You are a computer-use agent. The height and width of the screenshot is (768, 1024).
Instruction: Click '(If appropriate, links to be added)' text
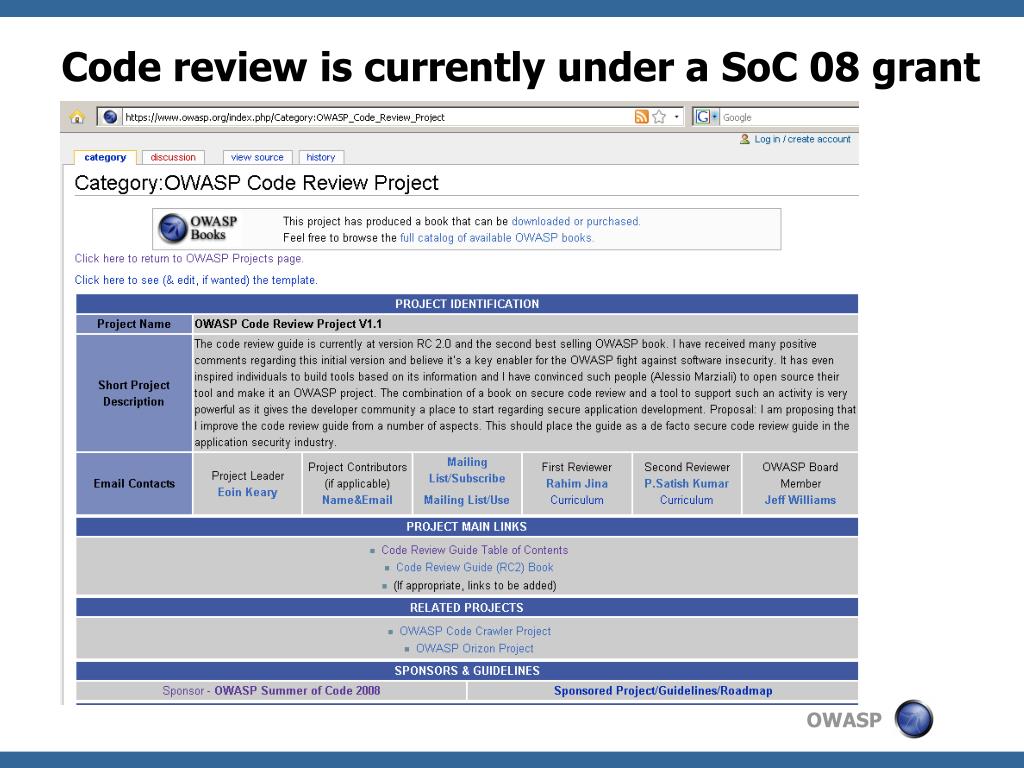click(x=475, y=586)
